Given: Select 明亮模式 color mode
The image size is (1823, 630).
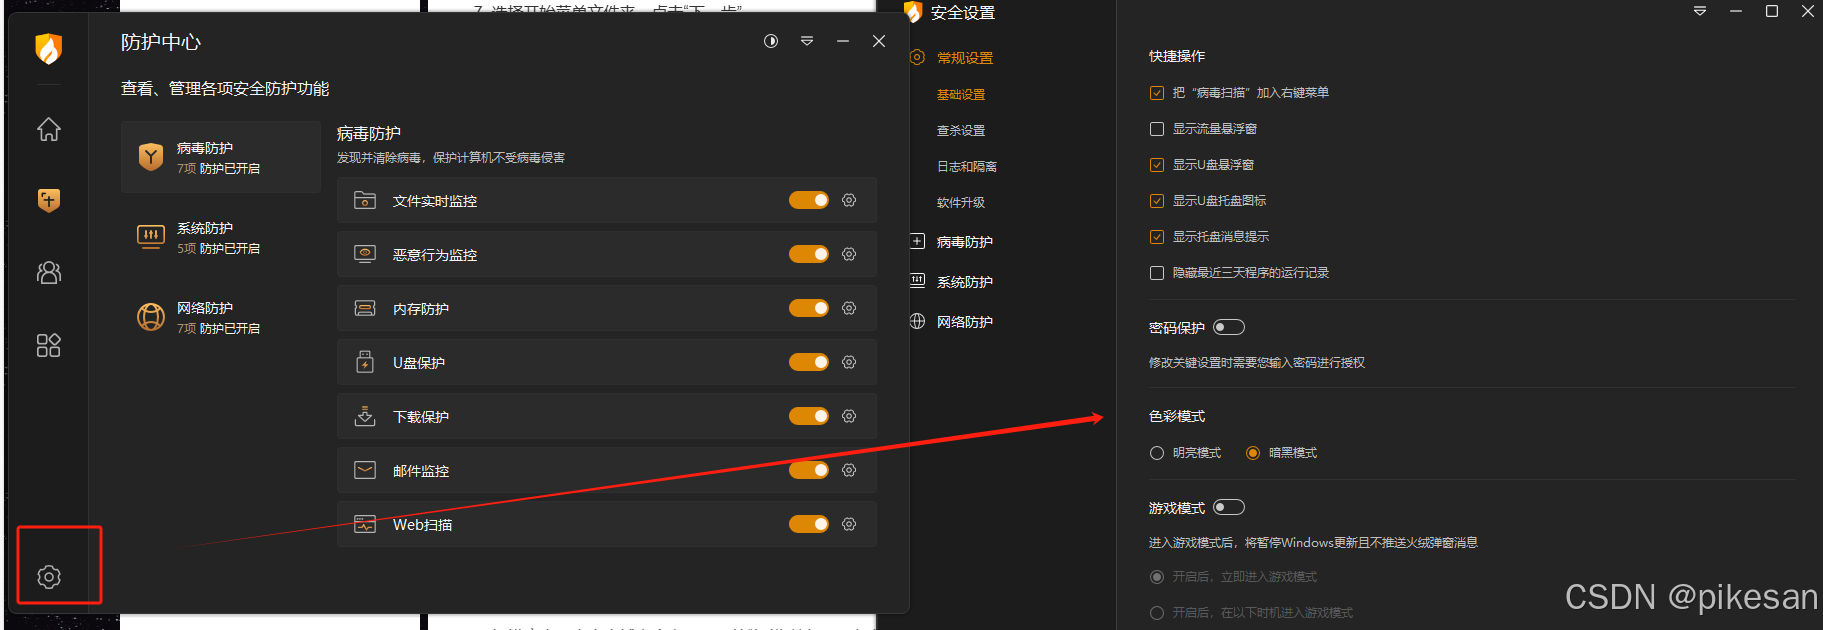Looking at the screenshot, I should coord(1157,453).
